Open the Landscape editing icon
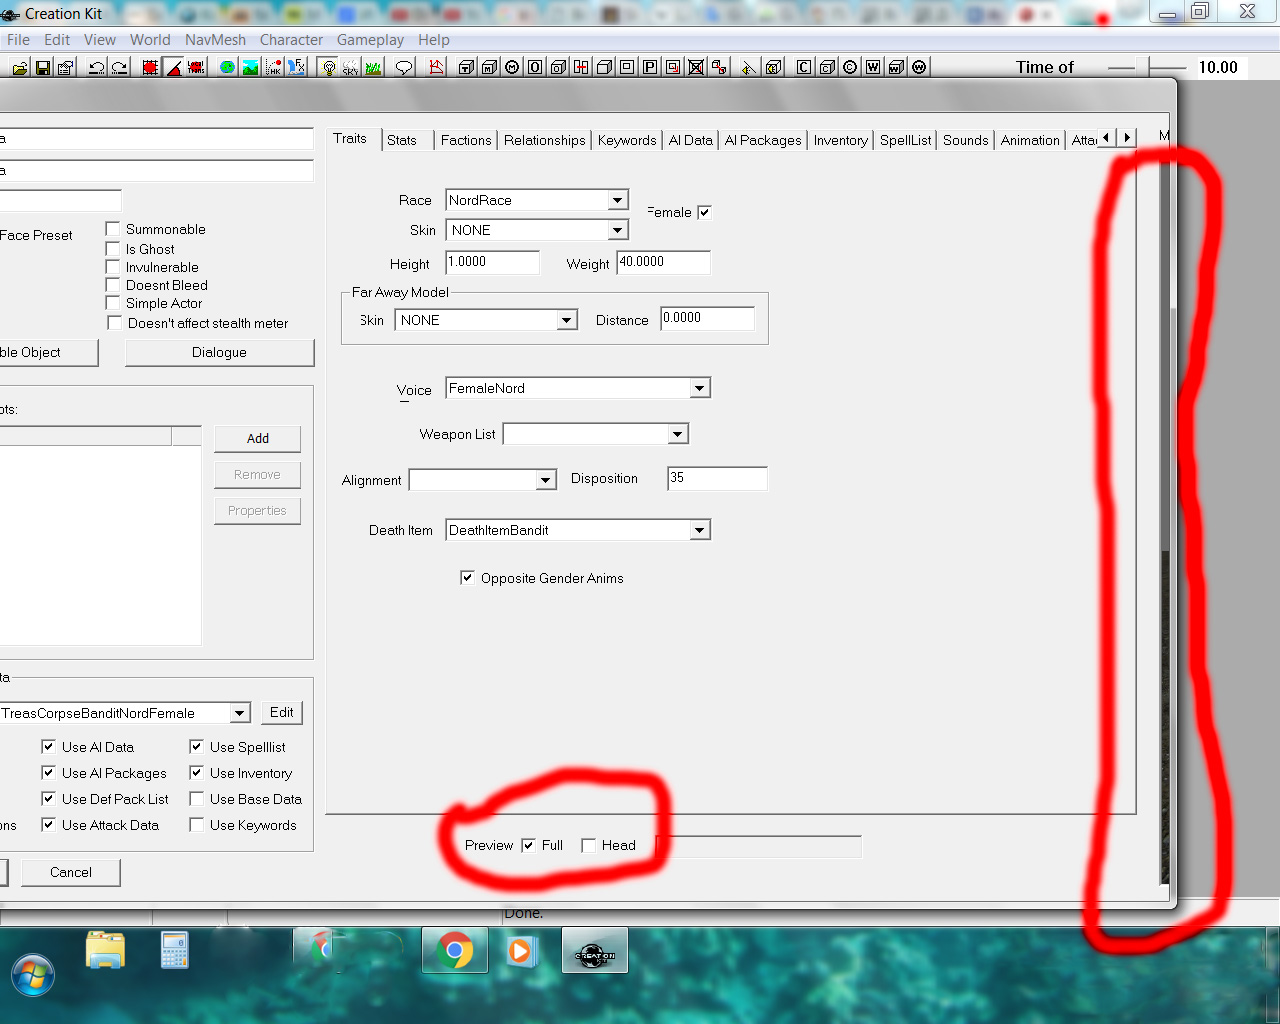This screenshot has height=1024, width=1280. [x=250, y=67]
